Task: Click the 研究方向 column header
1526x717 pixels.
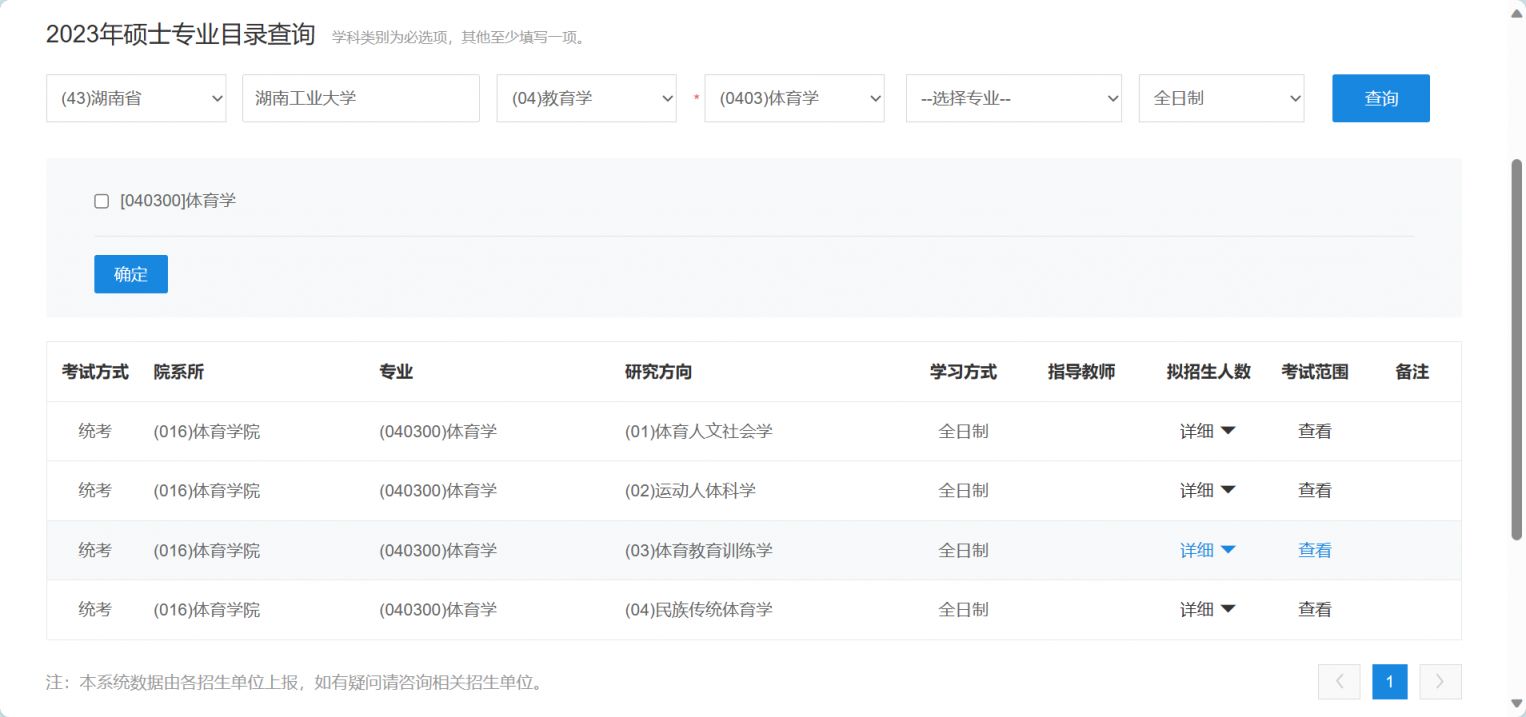Action: click(x=658, y=372)
